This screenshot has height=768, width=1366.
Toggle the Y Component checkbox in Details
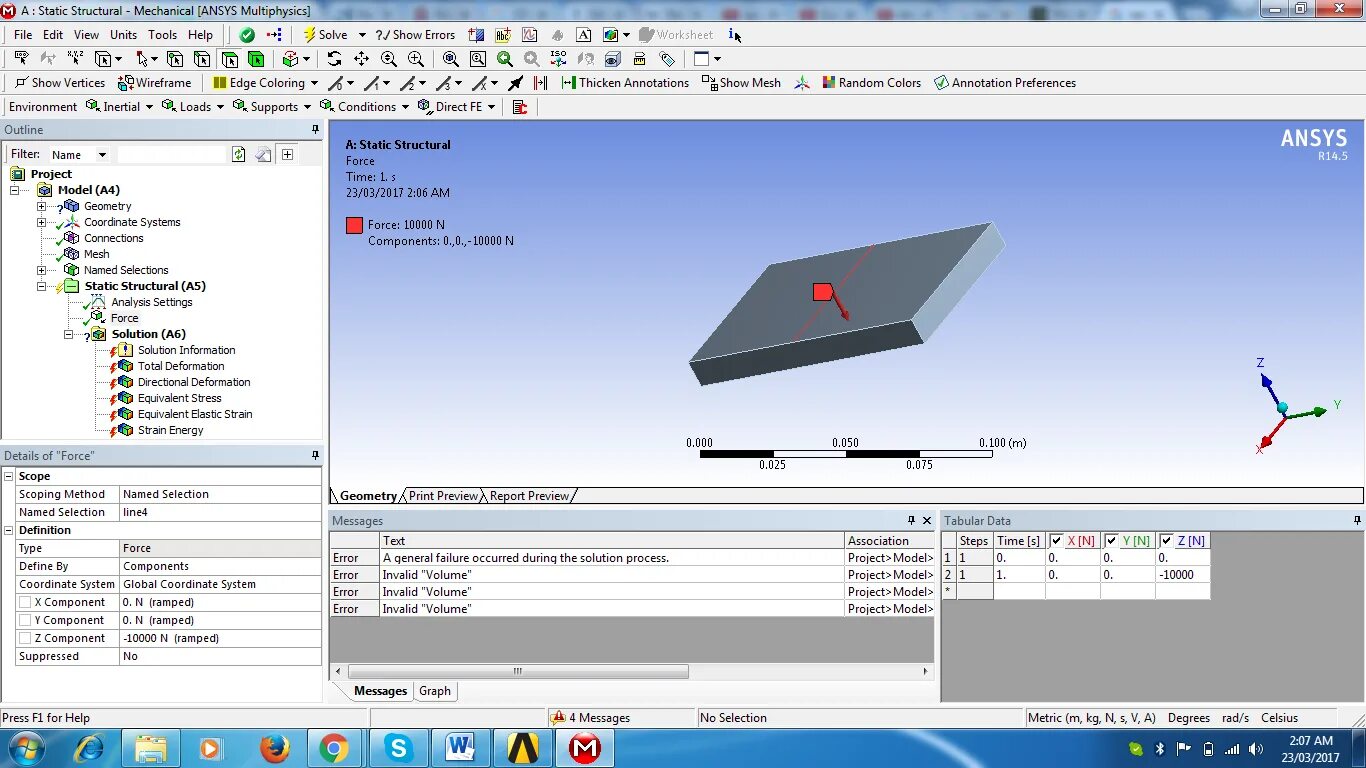pyautogui.click(x=25, y=620)
